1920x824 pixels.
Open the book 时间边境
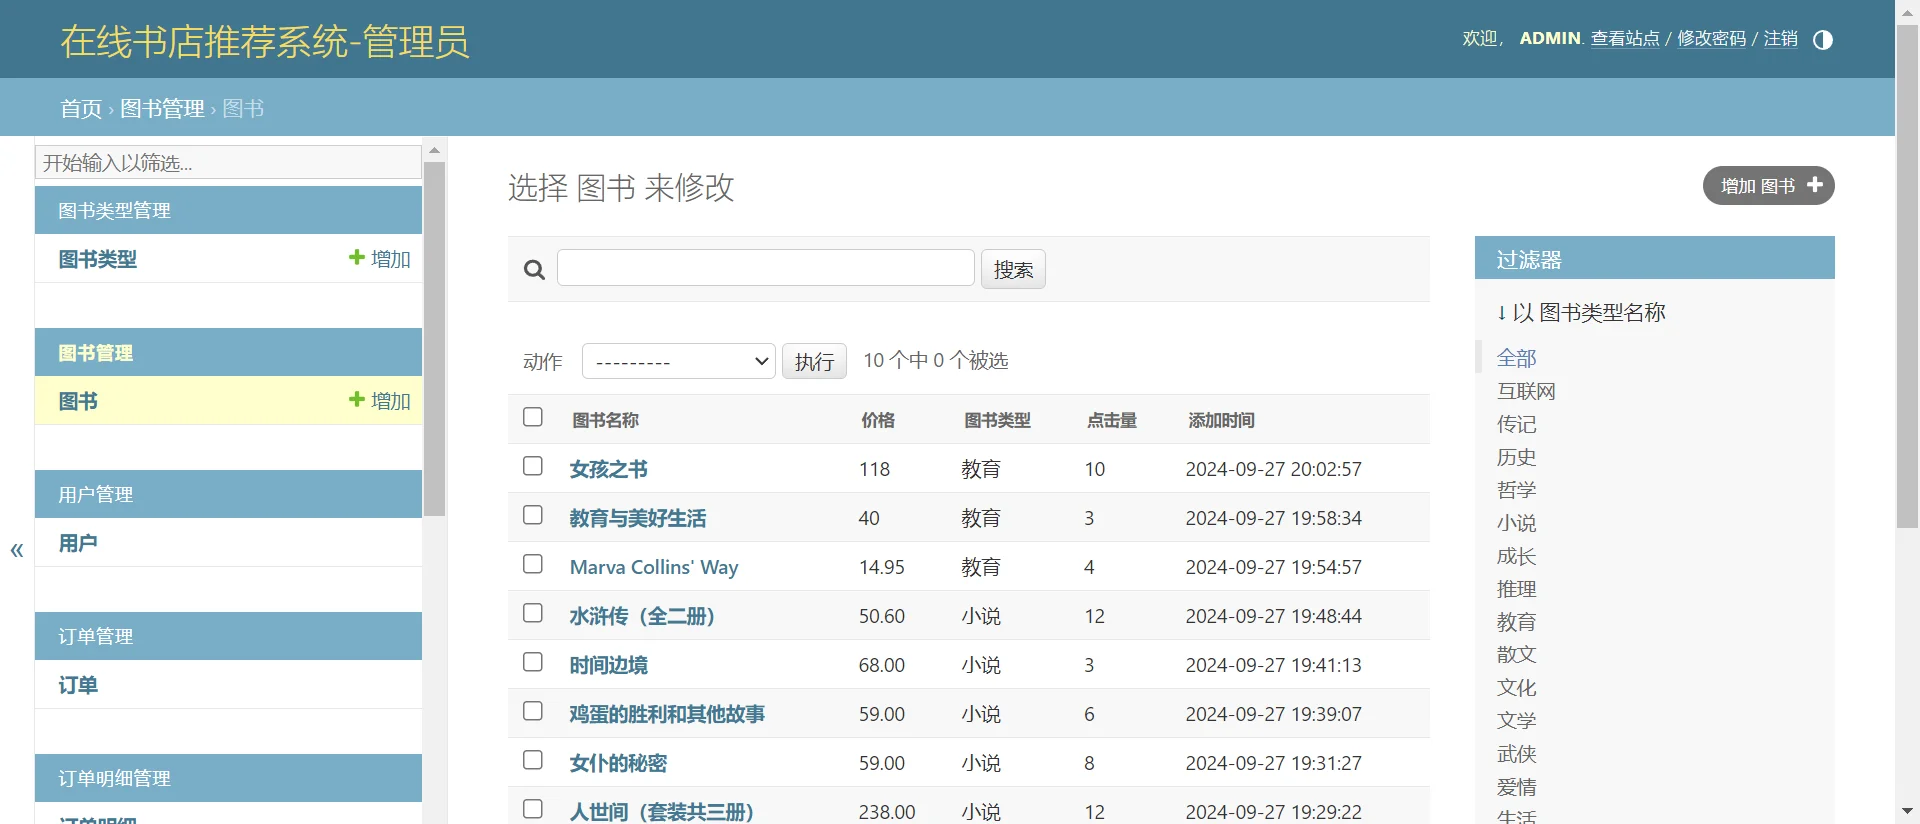(609, 665)
